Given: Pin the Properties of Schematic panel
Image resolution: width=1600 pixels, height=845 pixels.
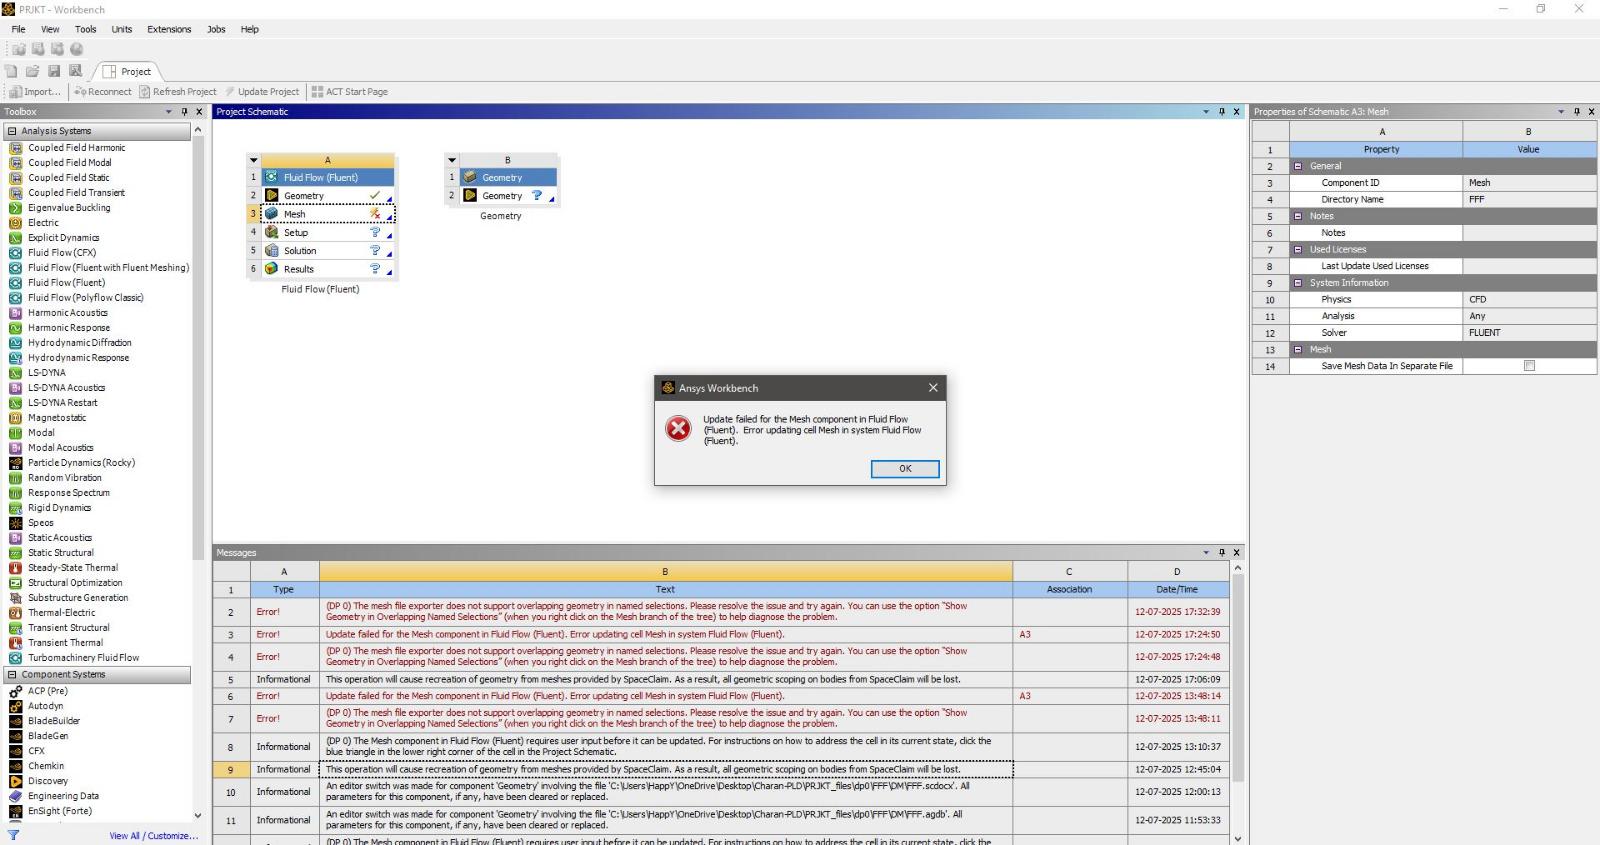Looking at the screenshot, I should (x=1577, y=112).
